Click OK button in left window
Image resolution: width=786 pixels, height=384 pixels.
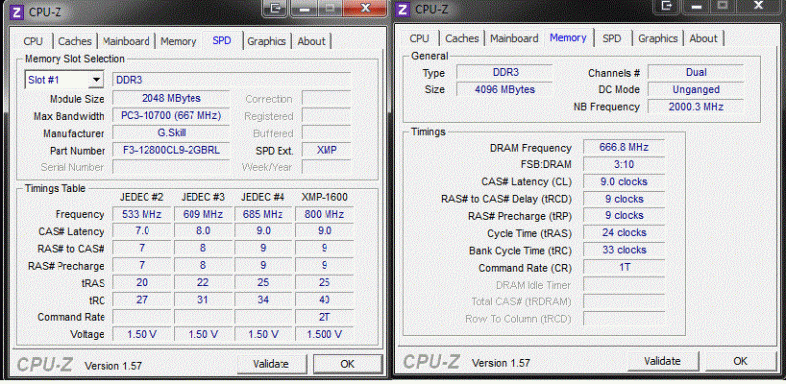(x=347, y=364)
